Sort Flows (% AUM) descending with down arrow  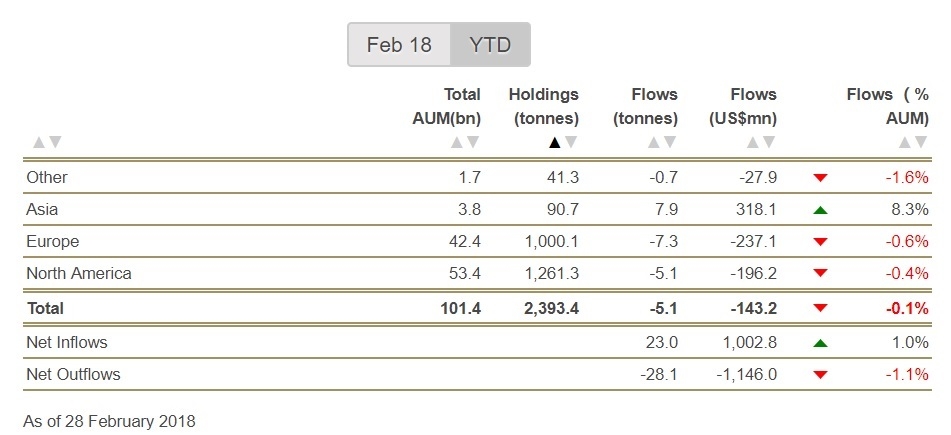(922, 142)
